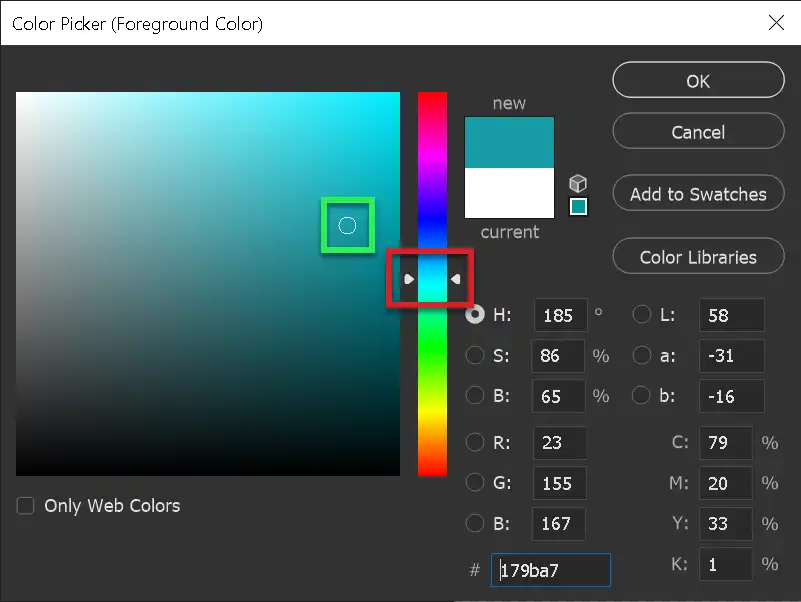The image size is (801, 602).
Task: Select the S (Saturation) radio button
Action: (476, 356)
